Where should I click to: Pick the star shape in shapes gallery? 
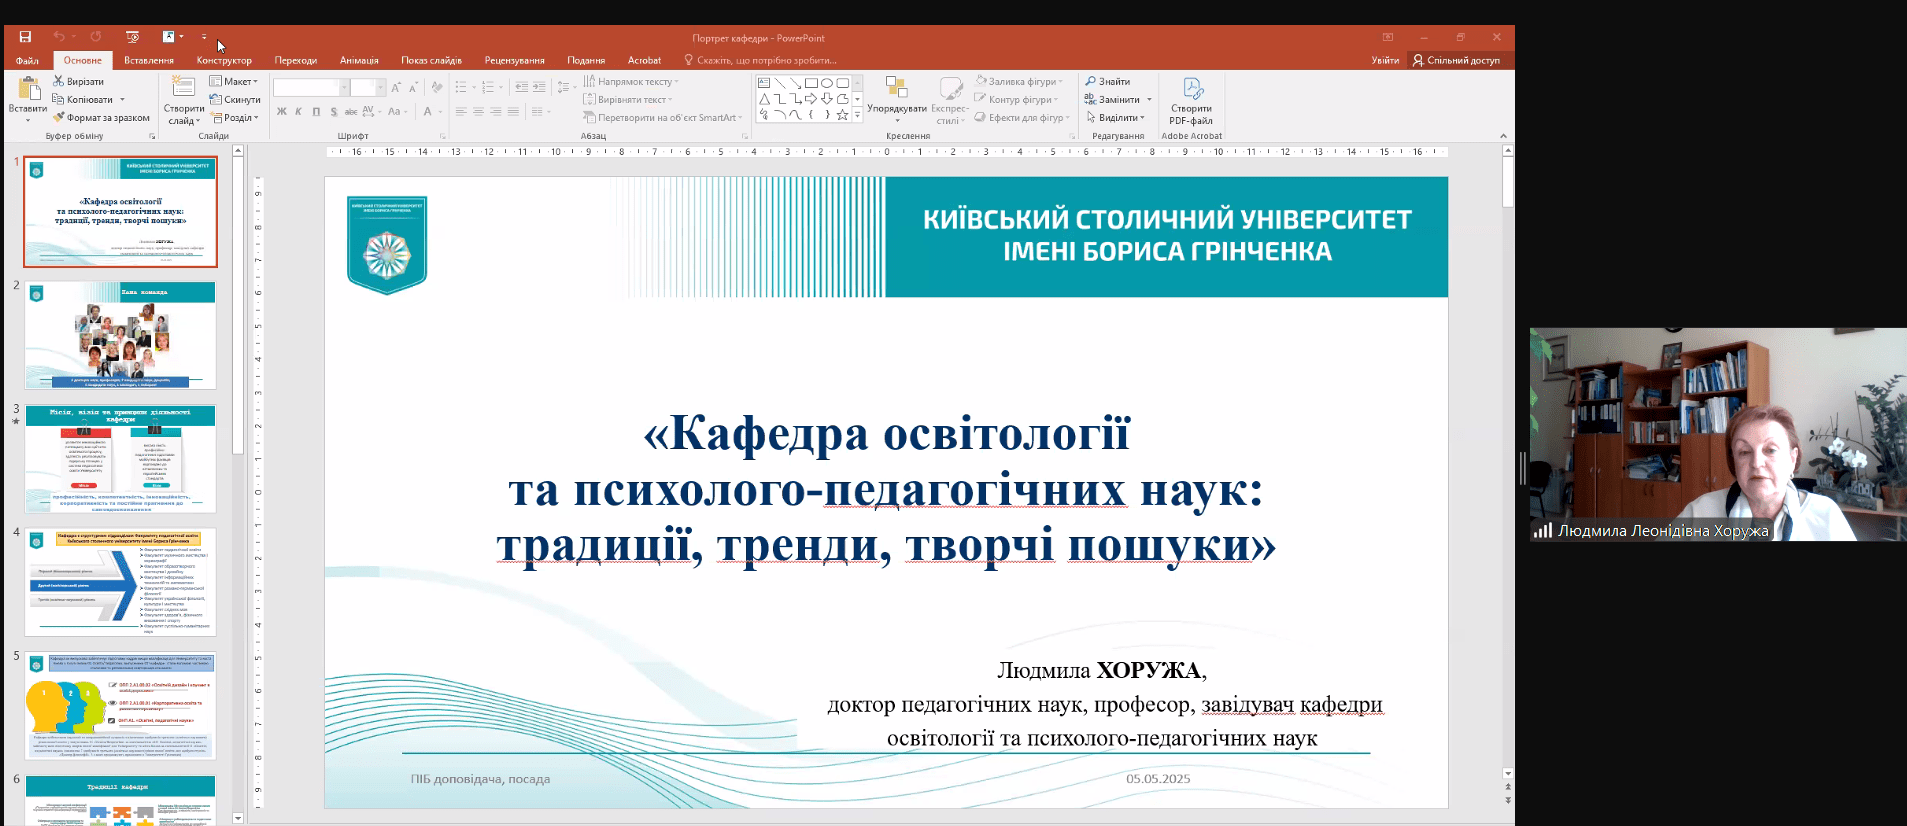click(x=842, y=115)
